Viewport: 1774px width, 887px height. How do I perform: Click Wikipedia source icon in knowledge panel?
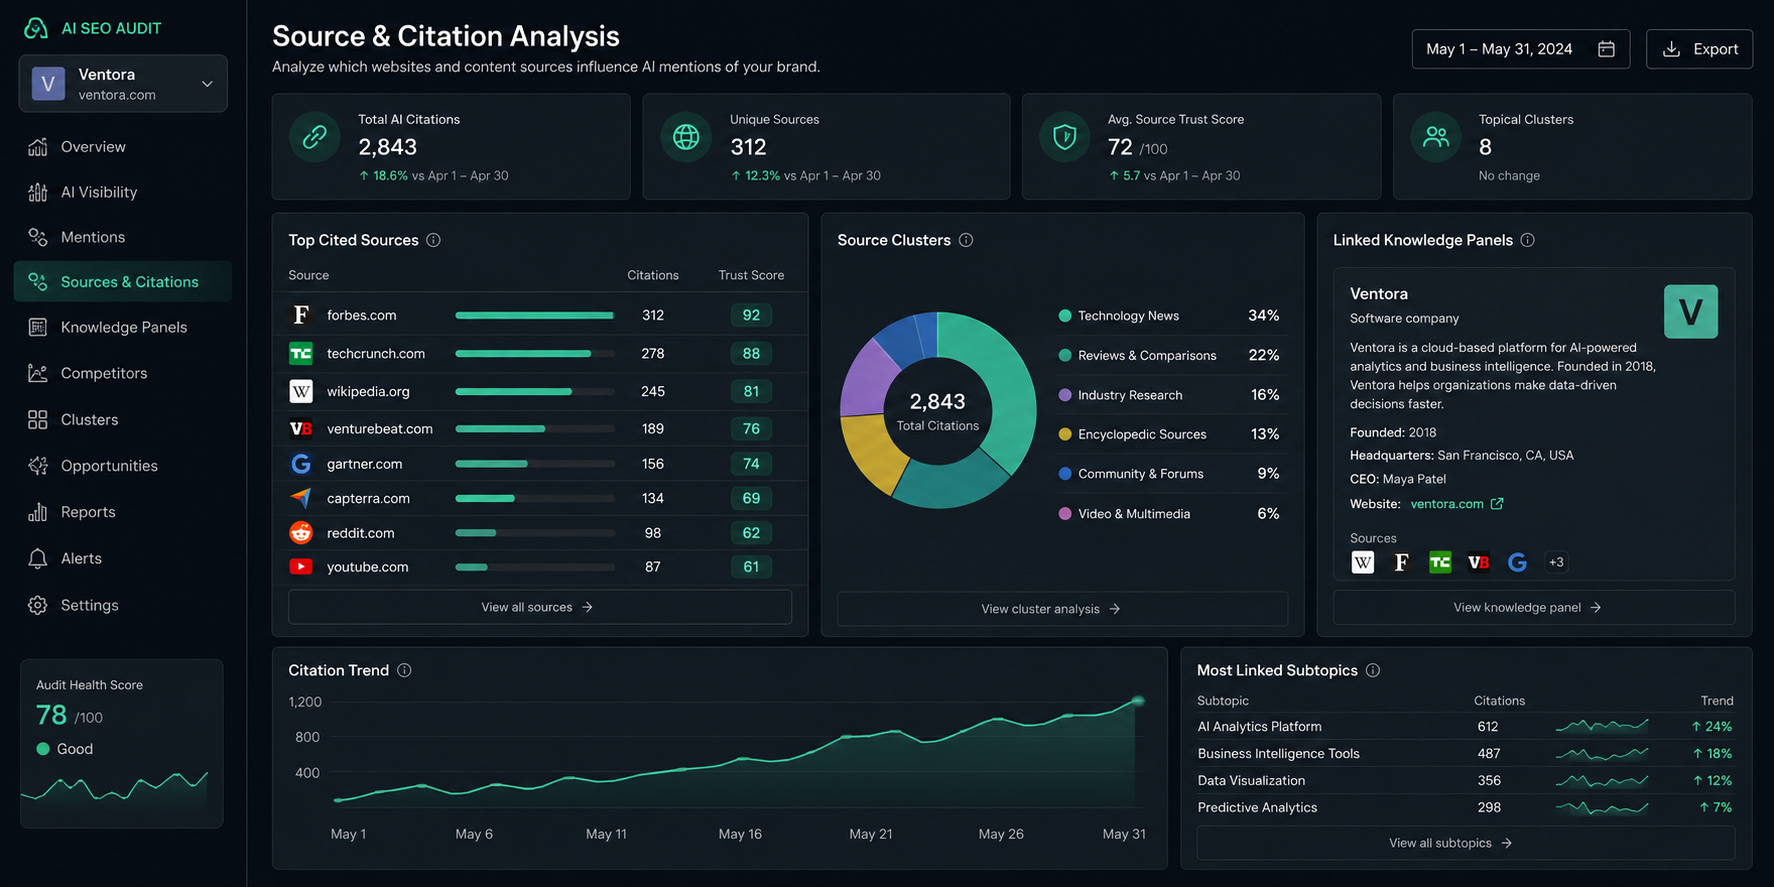click(1363, 562)
